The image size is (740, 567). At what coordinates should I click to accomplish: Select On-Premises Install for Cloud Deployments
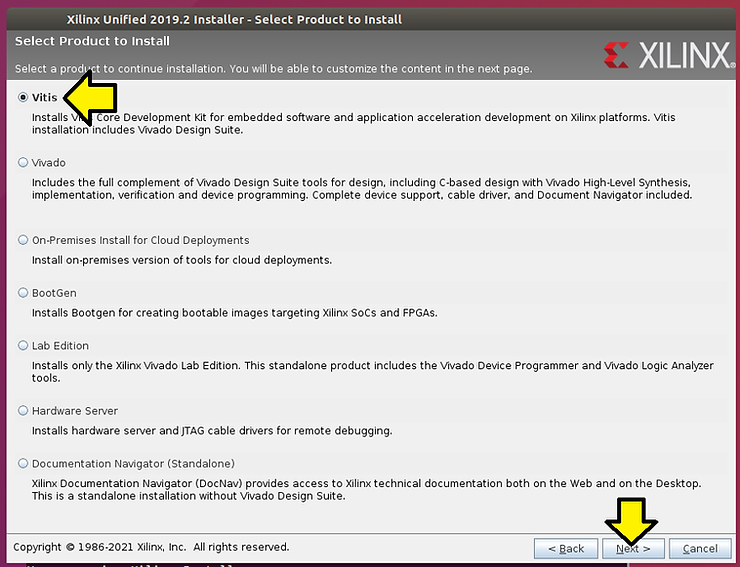pos(23,240)
